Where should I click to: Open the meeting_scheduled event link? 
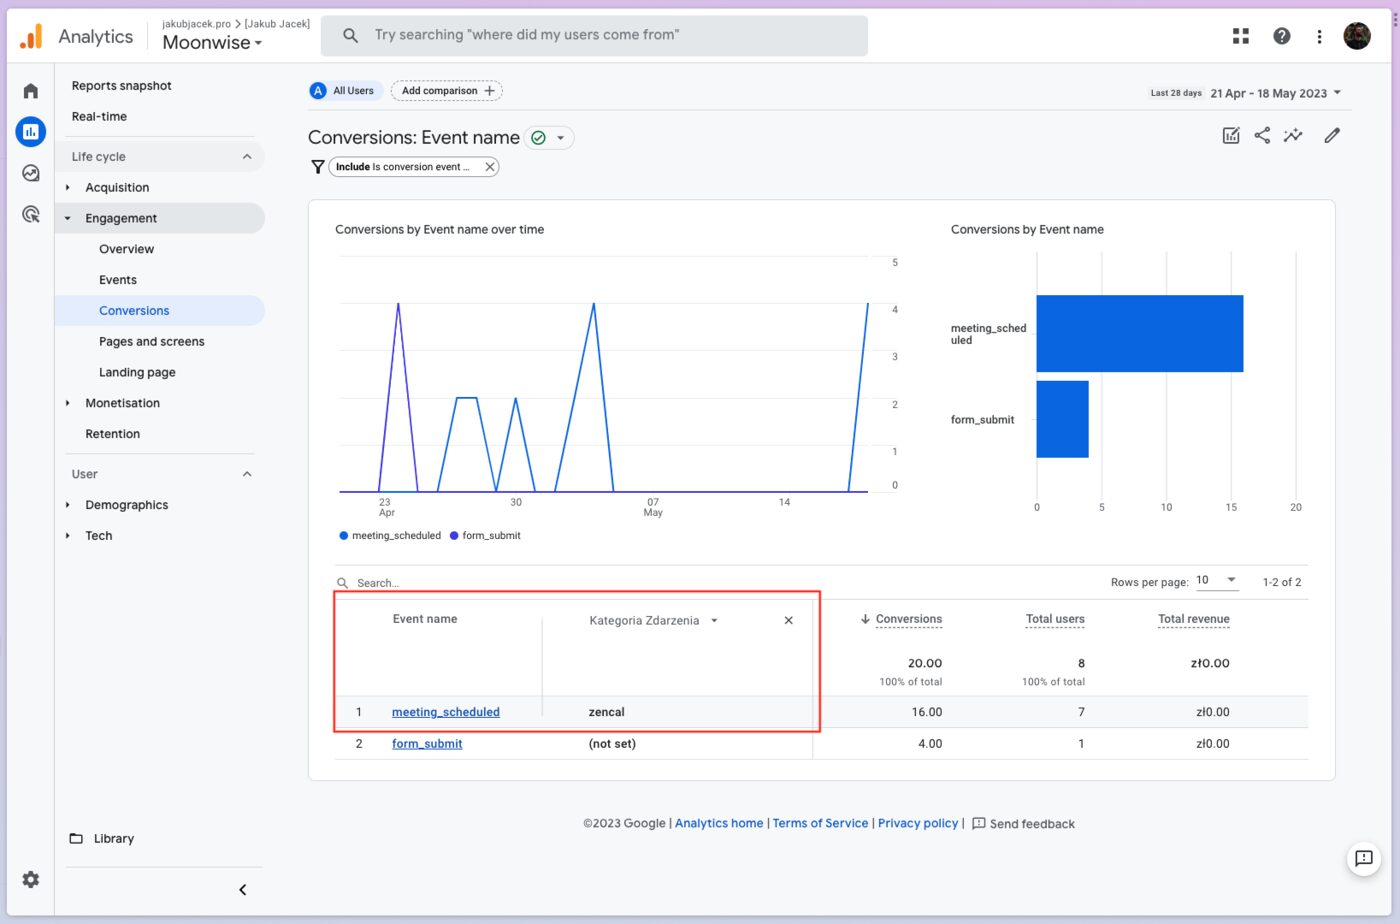pyautogui.click(x=445, y=712)
